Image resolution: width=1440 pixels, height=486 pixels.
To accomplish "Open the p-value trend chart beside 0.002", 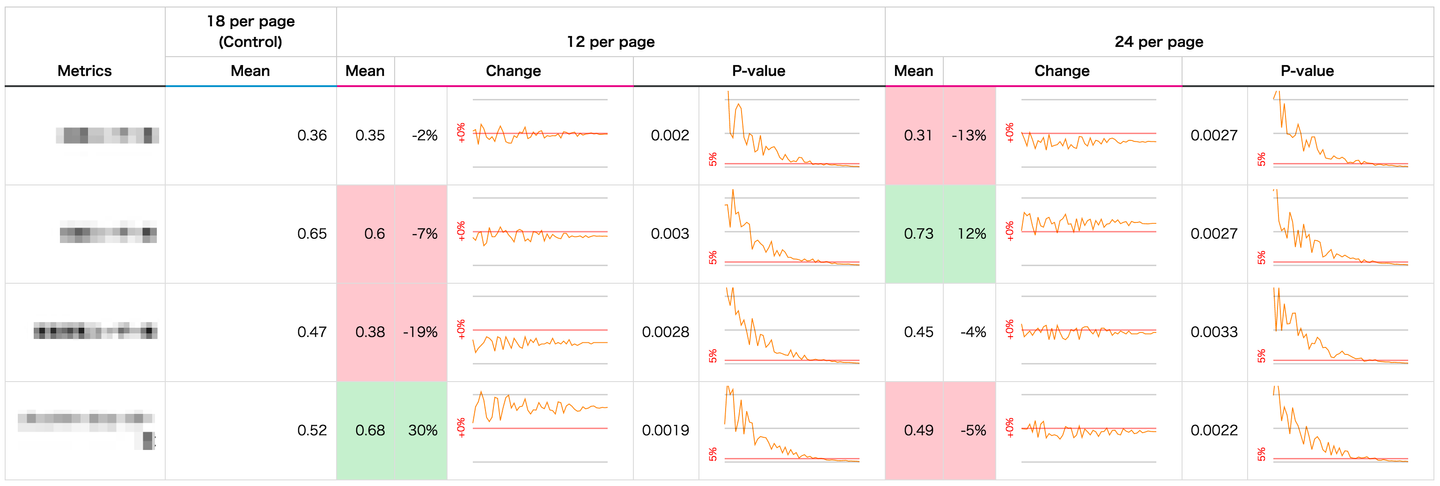I will tap(791, 135).
